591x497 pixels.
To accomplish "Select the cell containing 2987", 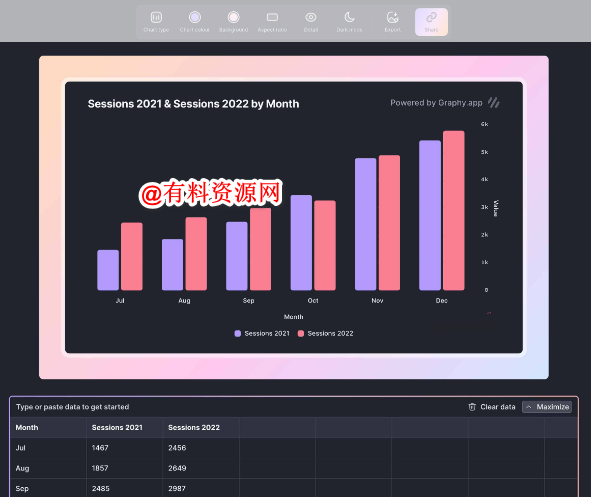I will [x=201, y=488].
